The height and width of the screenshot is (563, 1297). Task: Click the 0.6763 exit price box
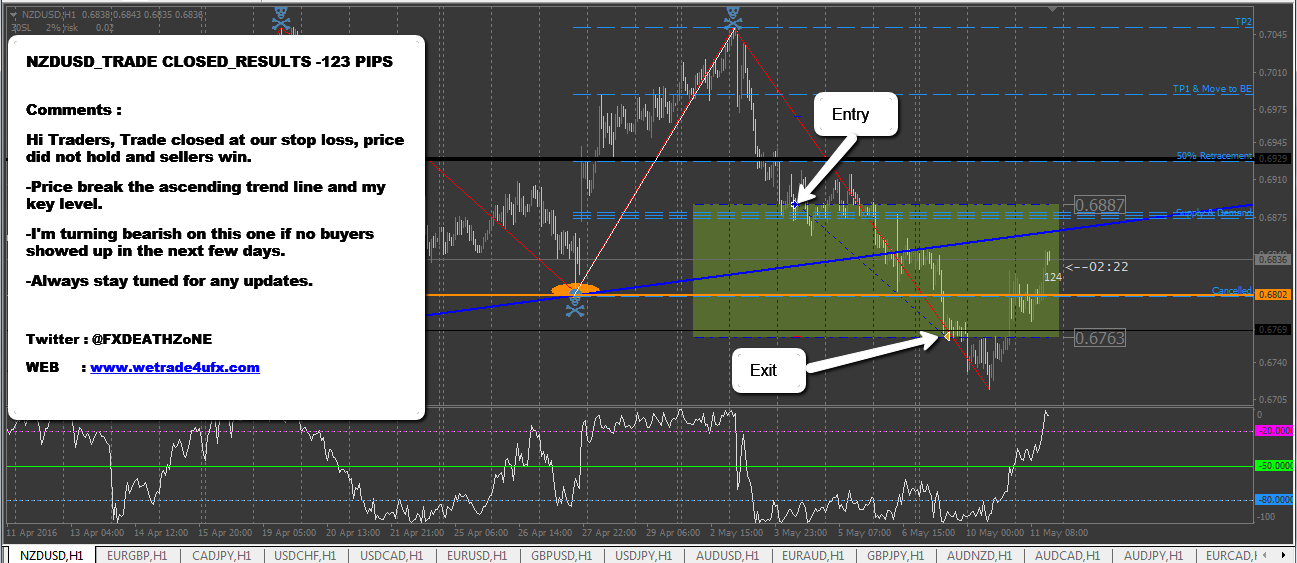click(x=1100, y=338)
